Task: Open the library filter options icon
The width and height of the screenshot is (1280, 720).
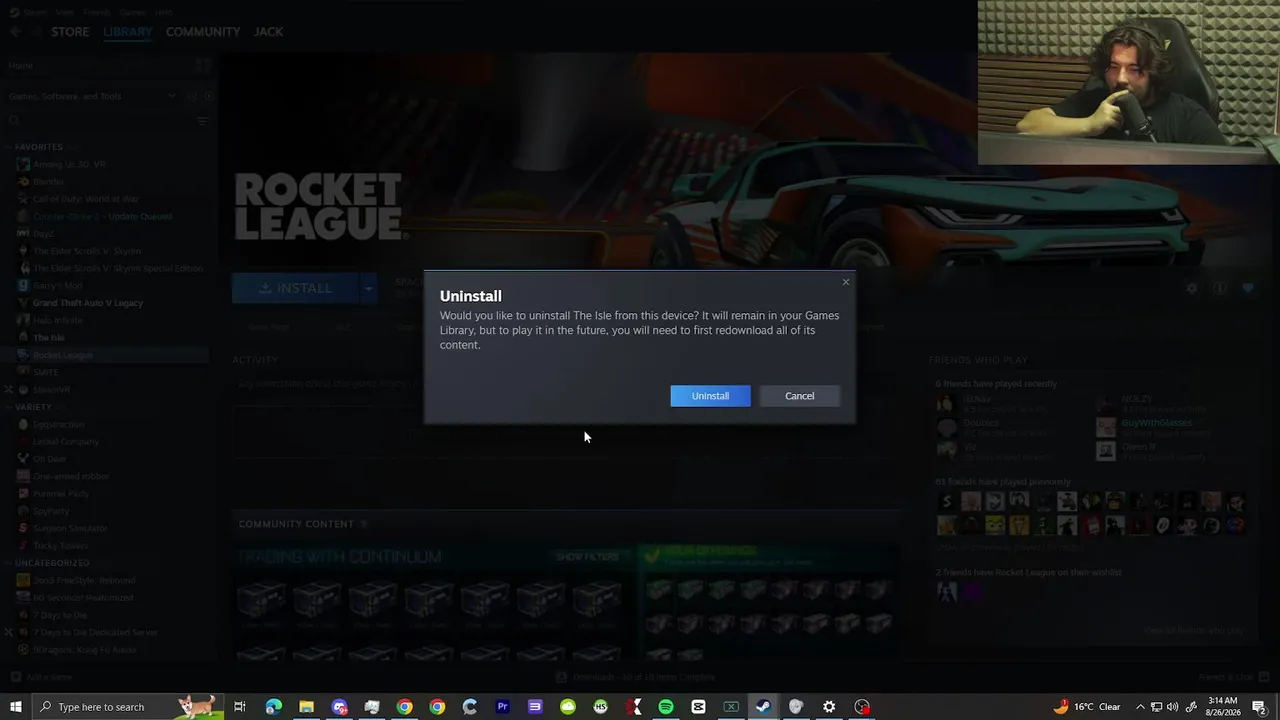Action: (x=202, y=121)
